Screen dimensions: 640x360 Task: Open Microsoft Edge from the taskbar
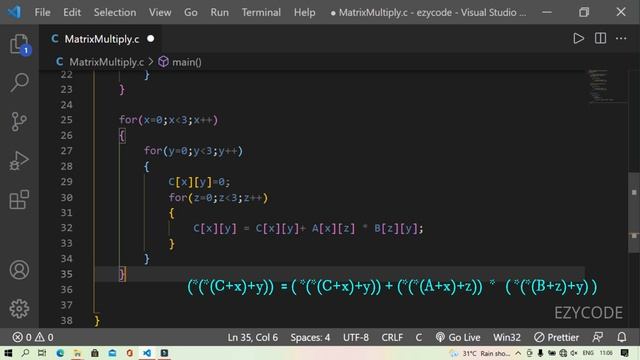click(x=60, y=353)
